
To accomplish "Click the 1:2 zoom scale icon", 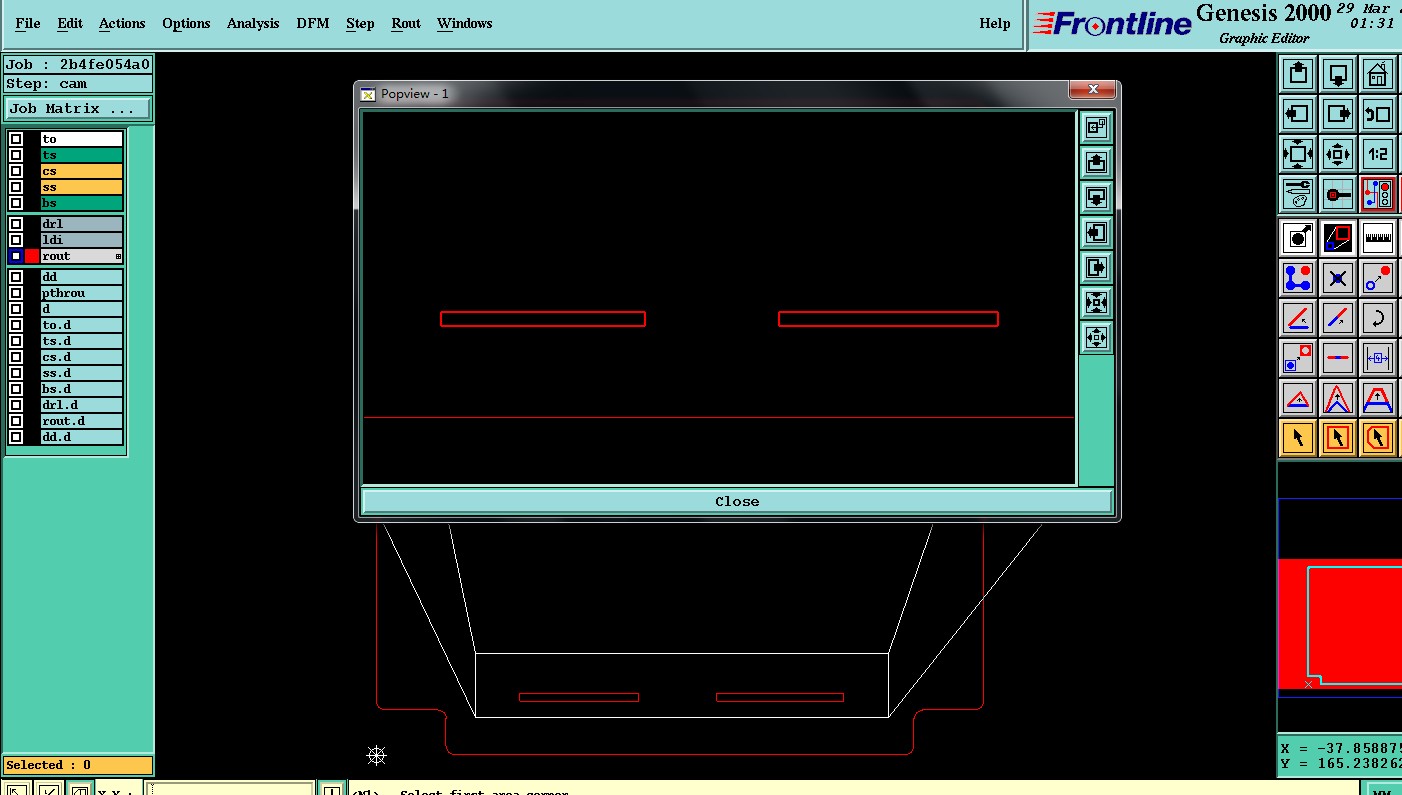I will coord(1378,154).
